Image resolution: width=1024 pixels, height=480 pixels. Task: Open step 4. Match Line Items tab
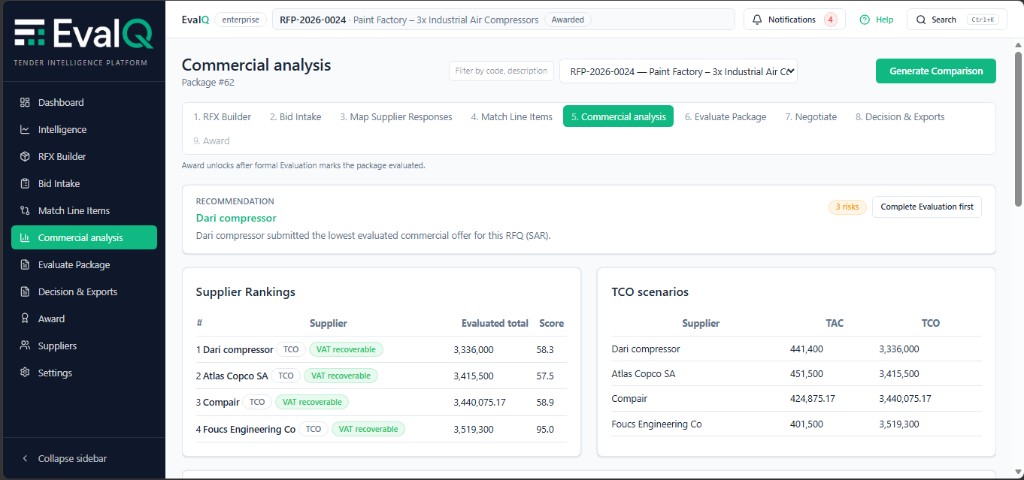[511, 116]
